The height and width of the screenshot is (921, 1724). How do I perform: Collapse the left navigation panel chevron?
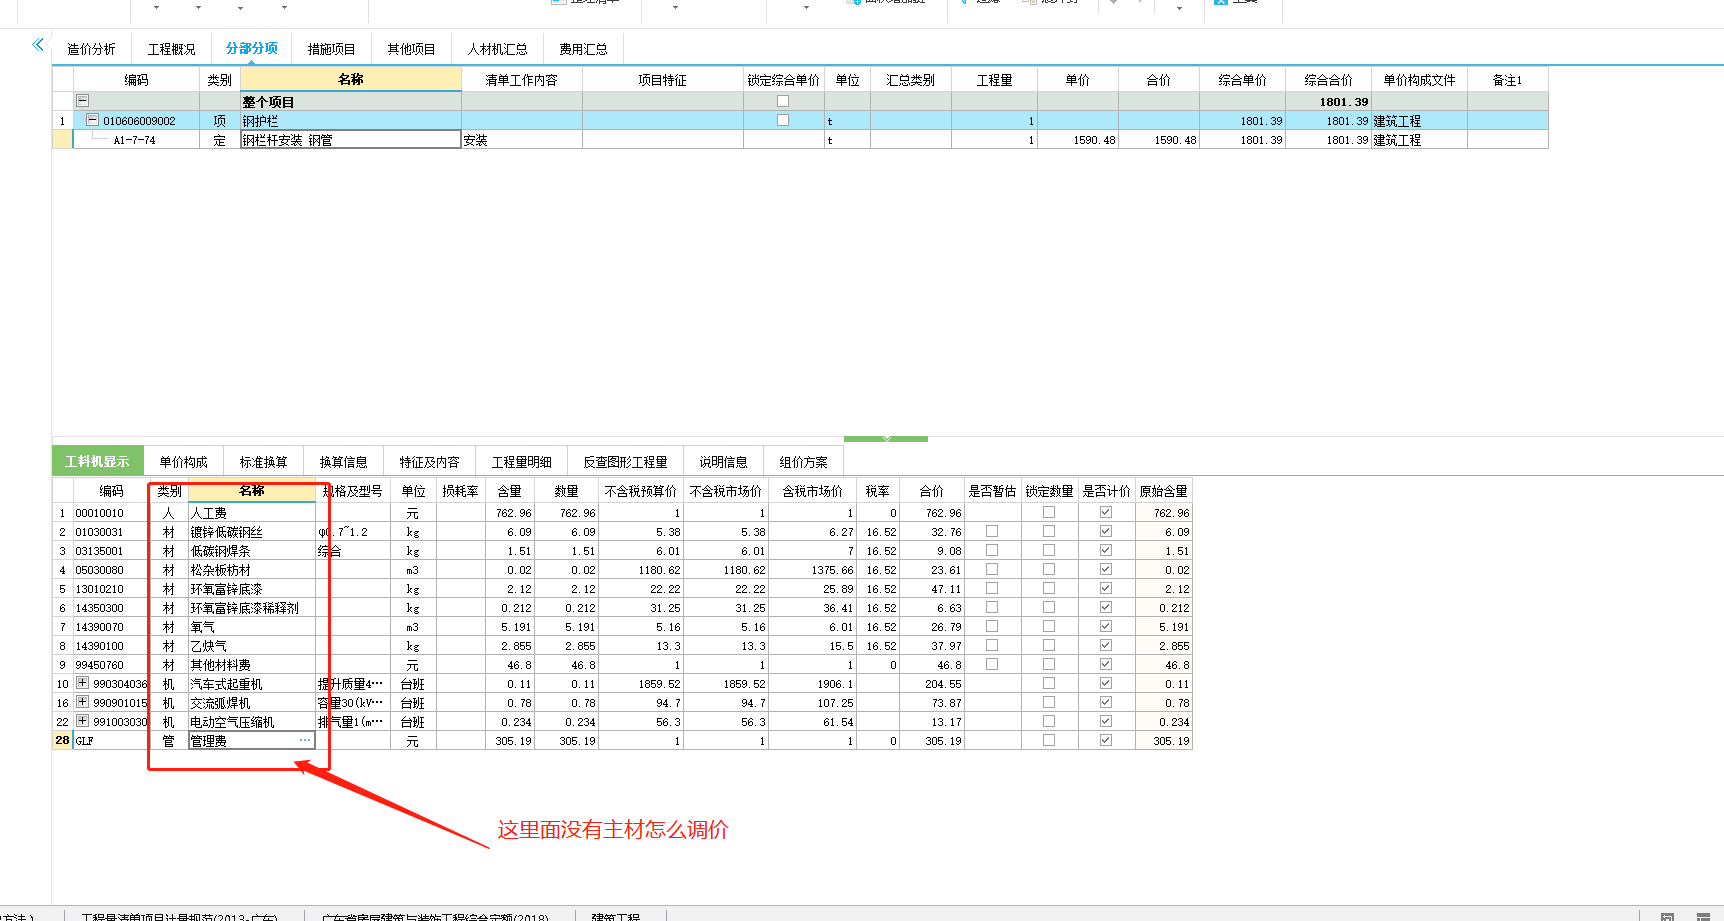pos(38,44)
